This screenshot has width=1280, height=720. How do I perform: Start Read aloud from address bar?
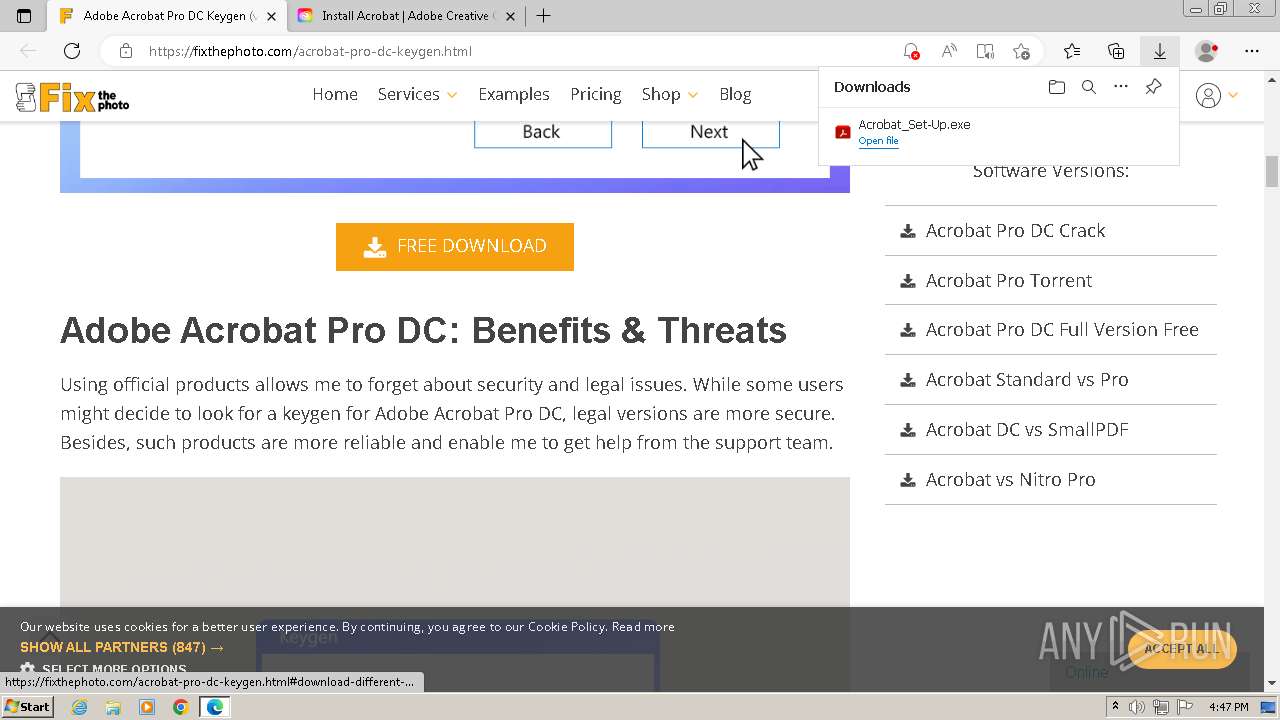pyautogui.click(x=948, y=51)
